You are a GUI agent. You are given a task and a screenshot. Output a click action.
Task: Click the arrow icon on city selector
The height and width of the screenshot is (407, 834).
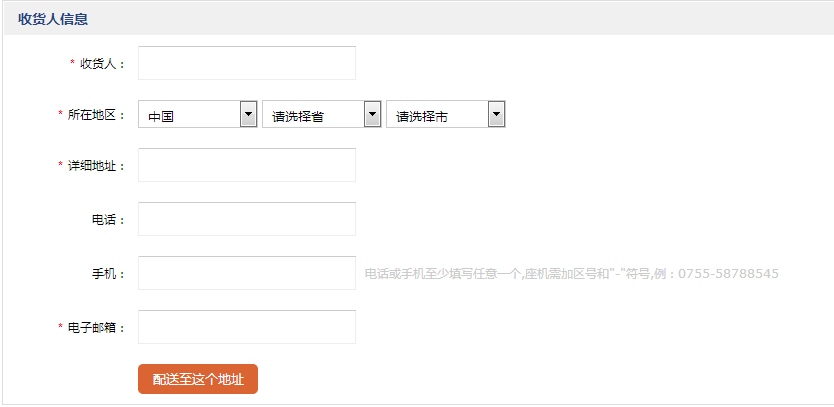point(496,116)
